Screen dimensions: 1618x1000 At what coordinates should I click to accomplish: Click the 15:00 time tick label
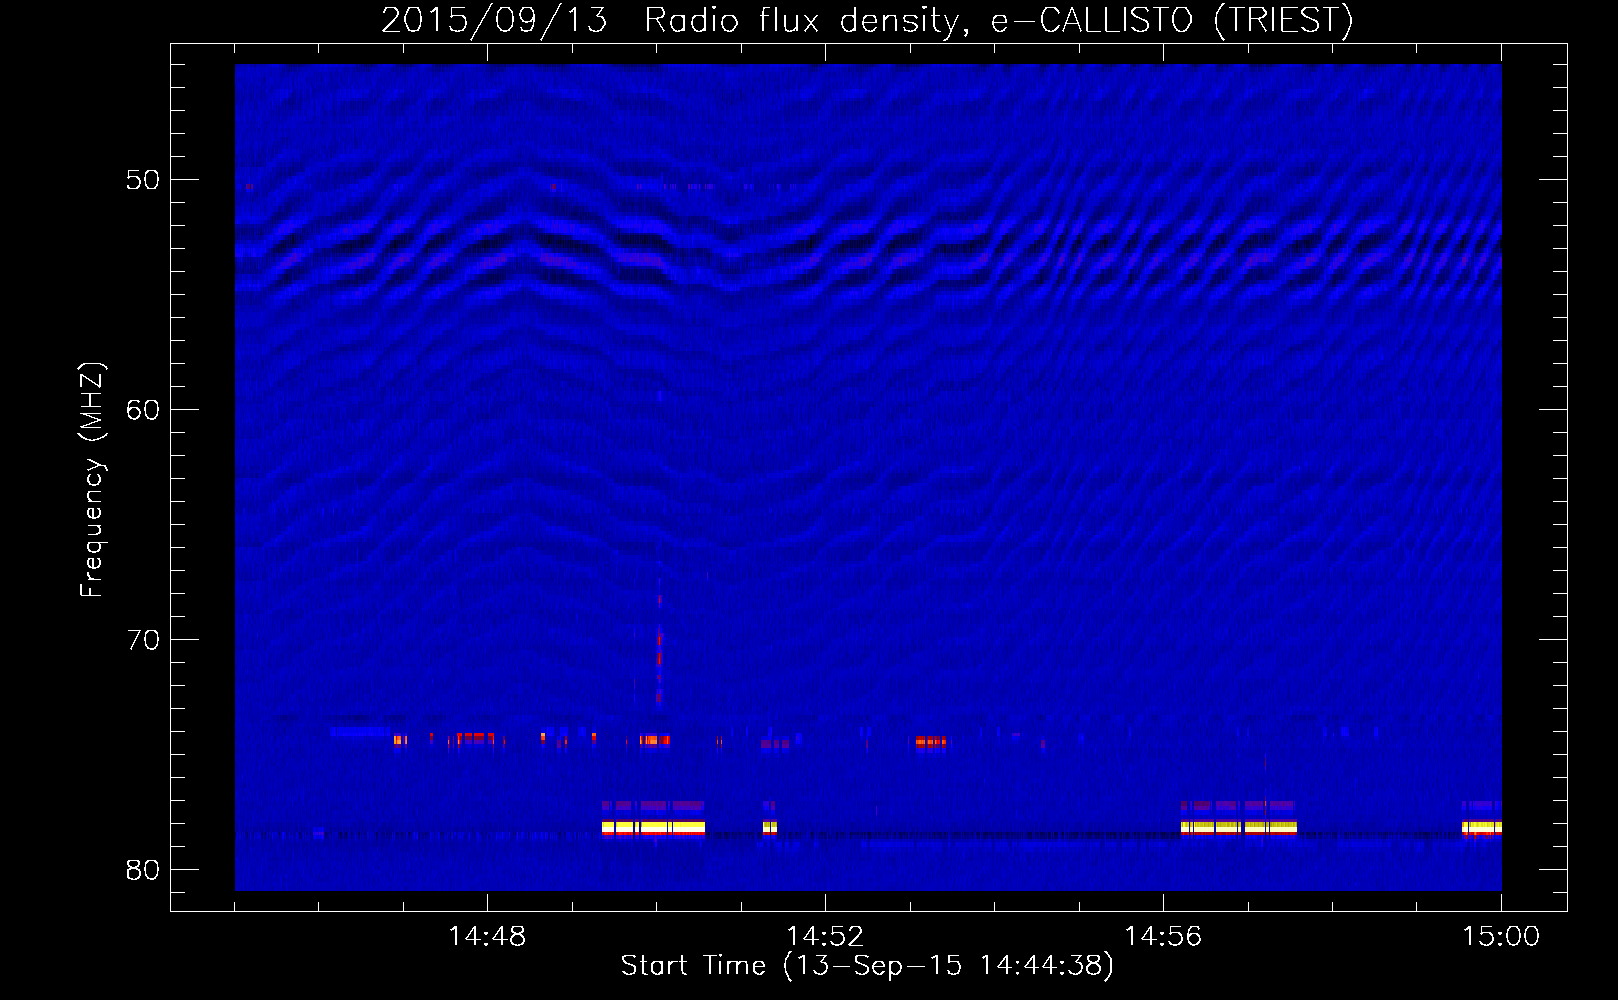[1501, 937]
